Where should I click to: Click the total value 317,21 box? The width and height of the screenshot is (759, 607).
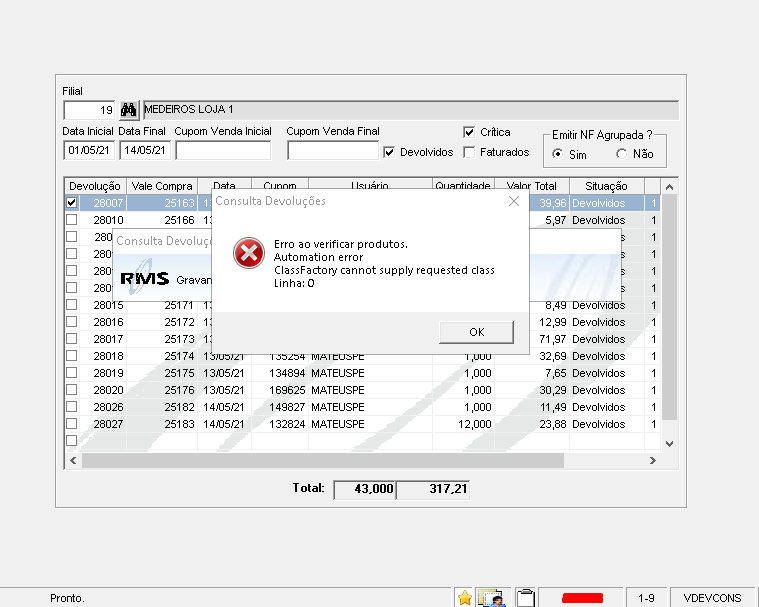(433, 489)
